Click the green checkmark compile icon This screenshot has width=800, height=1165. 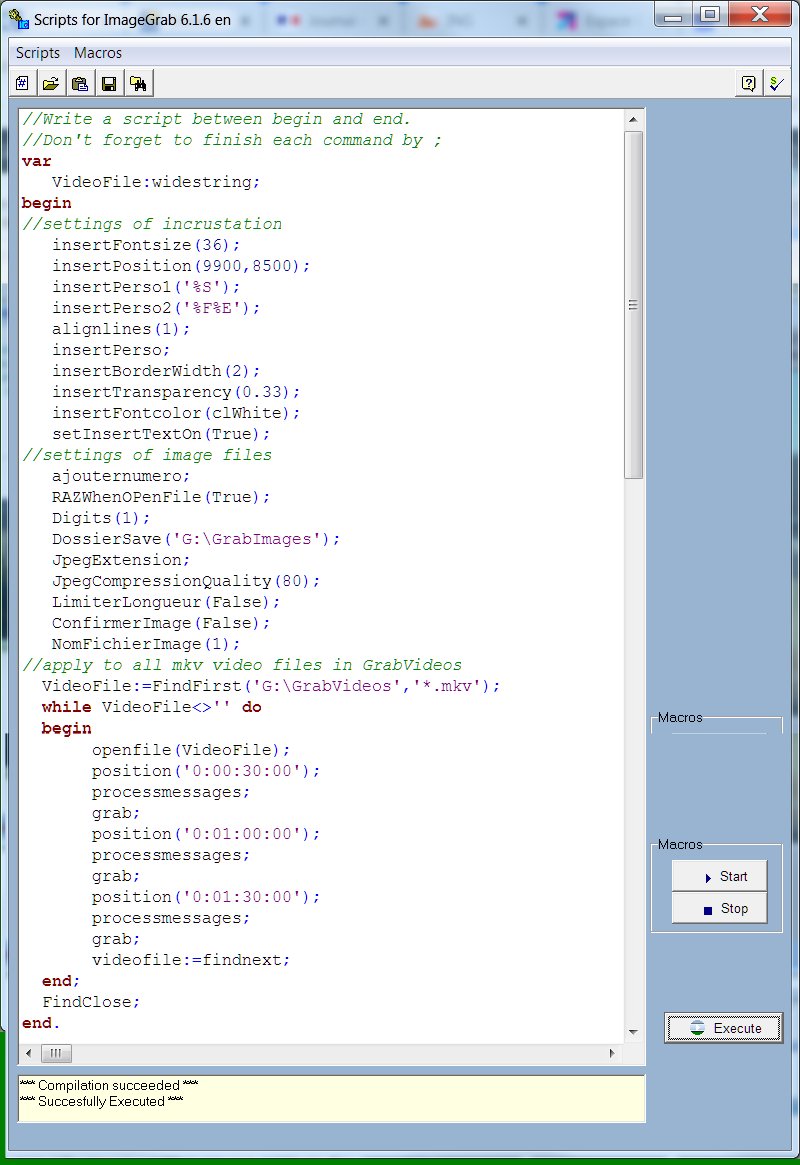pyautogui.click(x=775, y=83)
